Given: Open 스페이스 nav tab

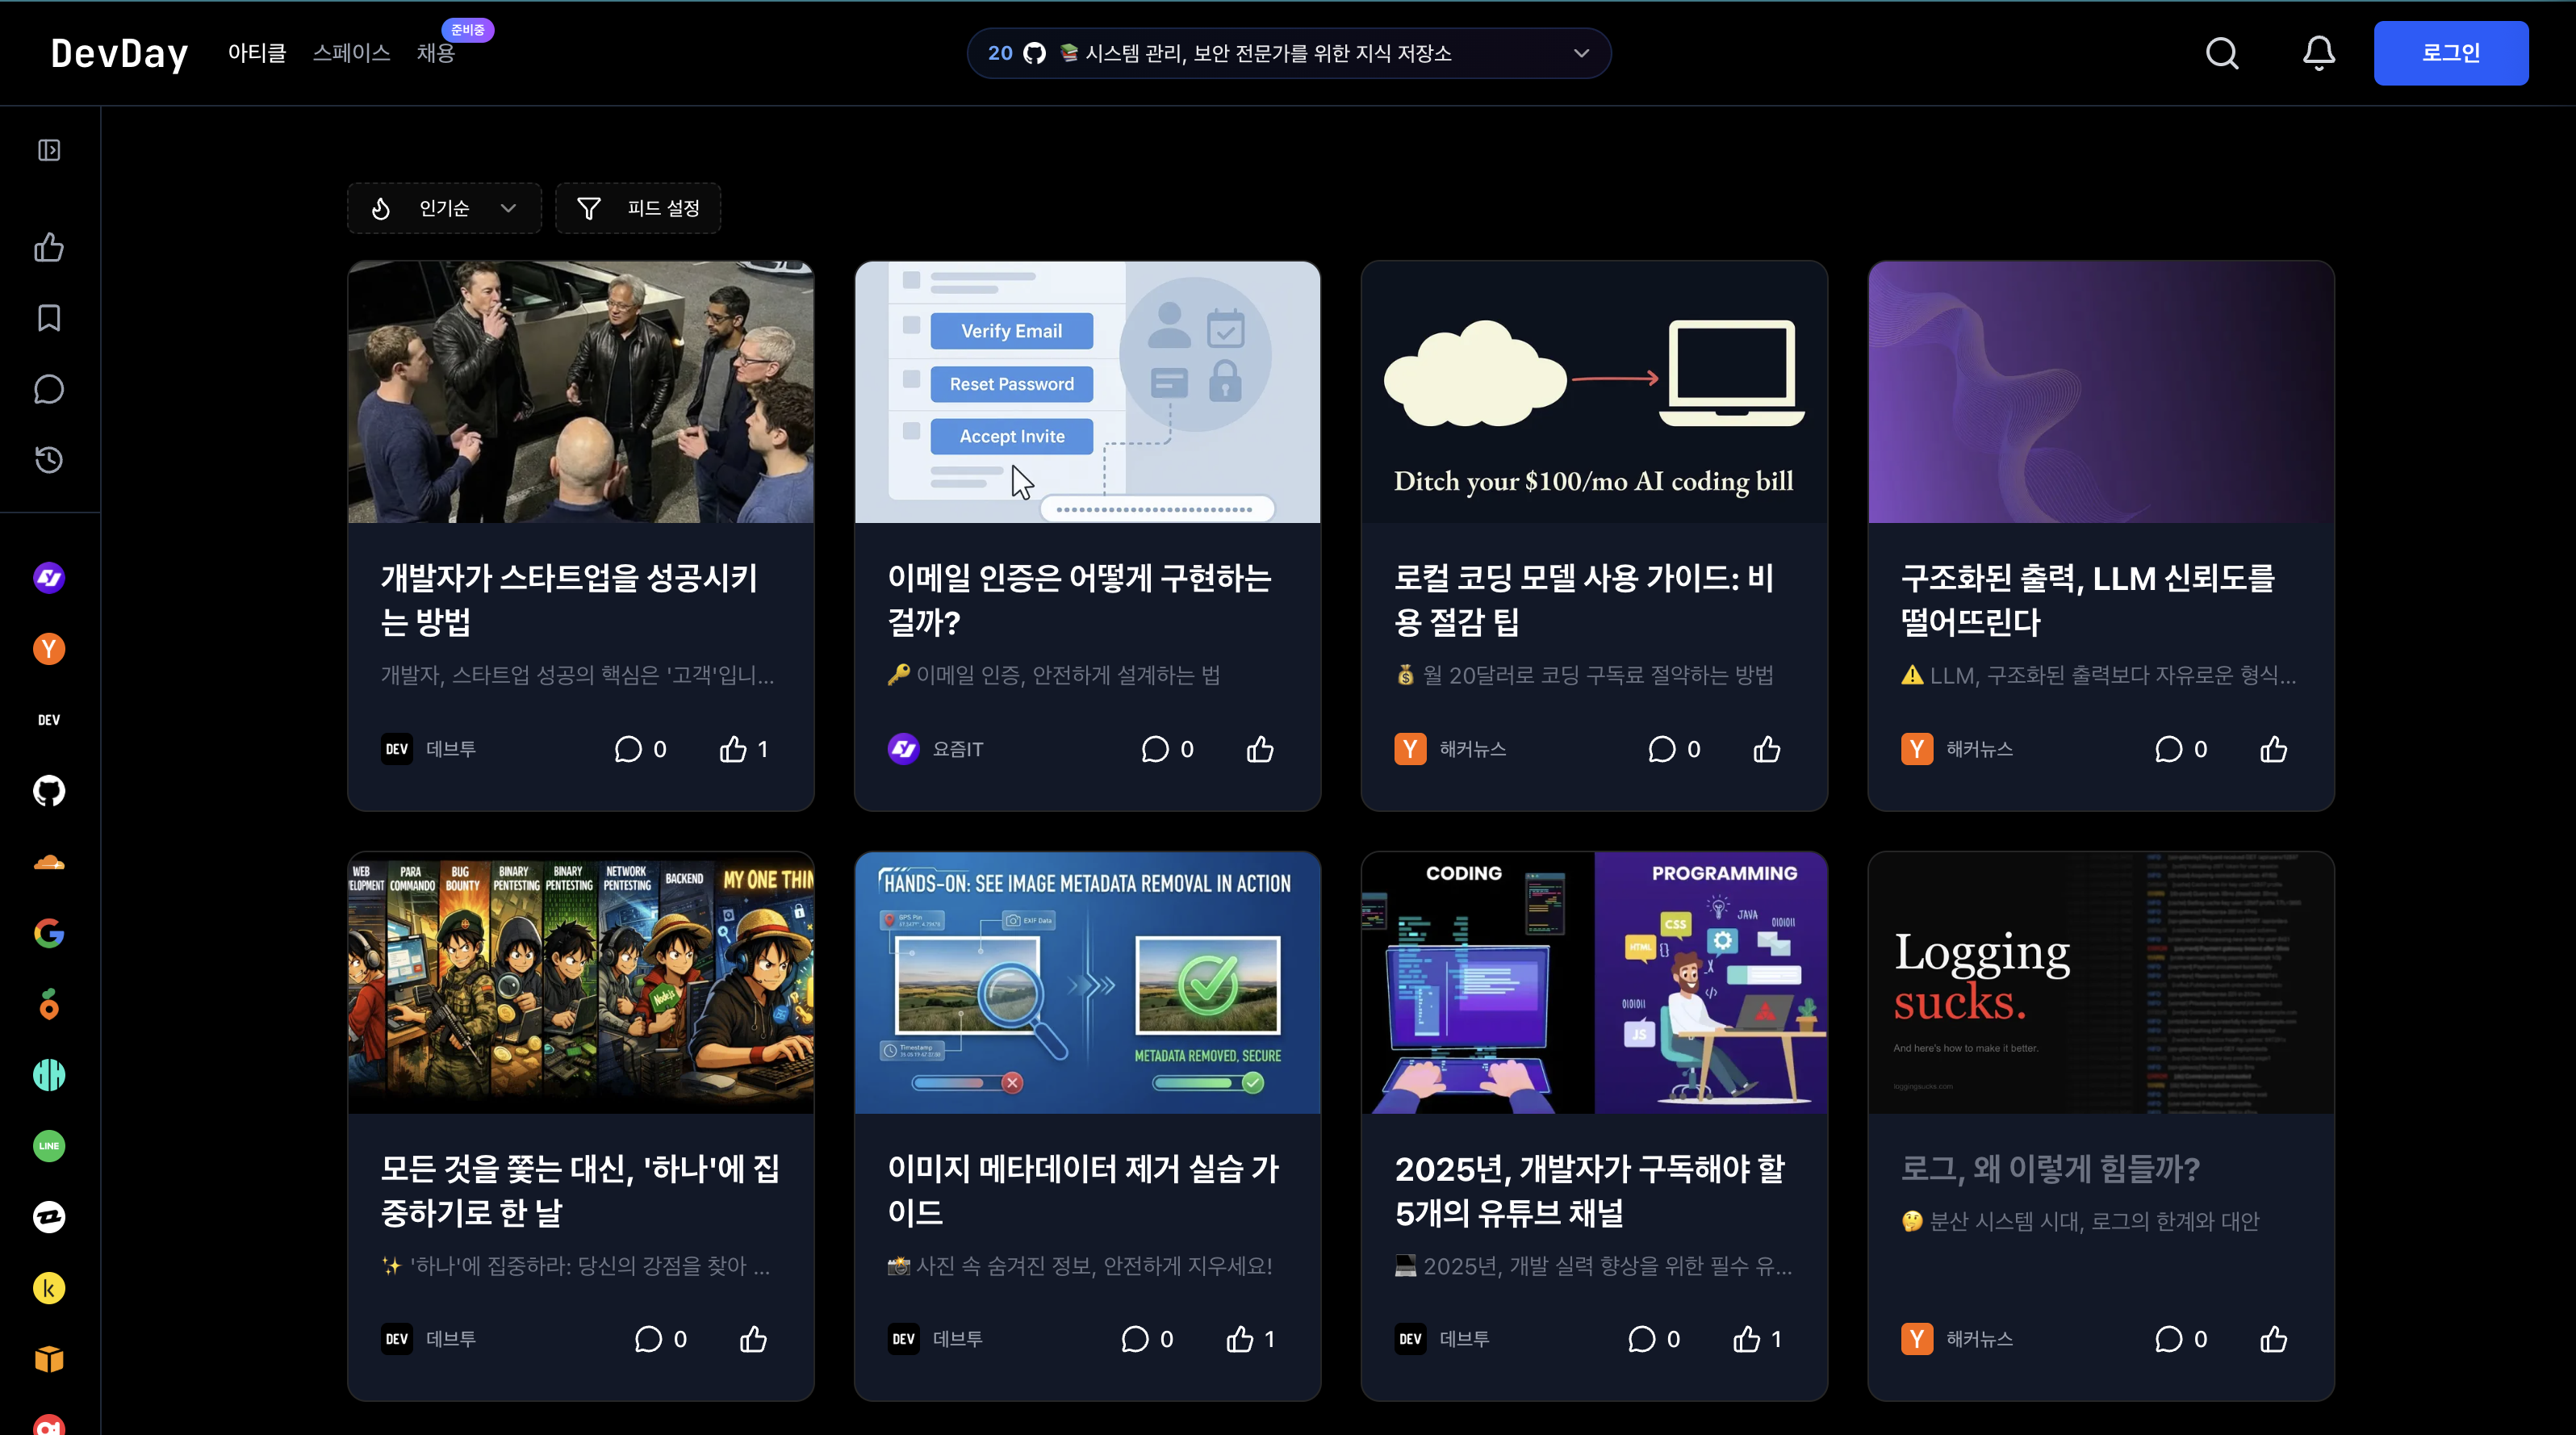Looking at the screenshot, I should (x=351, y=53).
